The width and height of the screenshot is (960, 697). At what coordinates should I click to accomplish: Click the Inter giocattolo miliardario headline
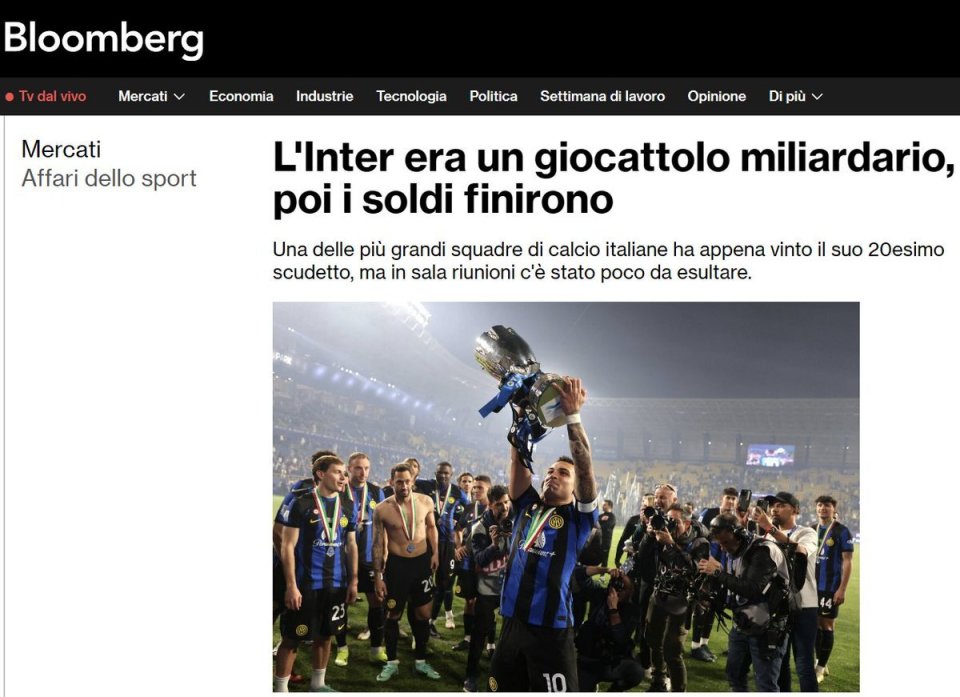(x=614, y=178)
